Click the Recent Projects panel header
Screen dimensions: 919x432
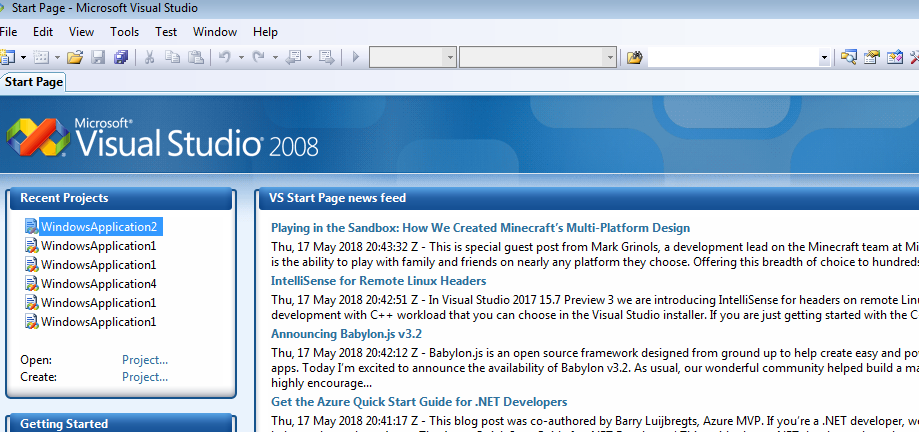pyautogui.click(x=121, y=198)
